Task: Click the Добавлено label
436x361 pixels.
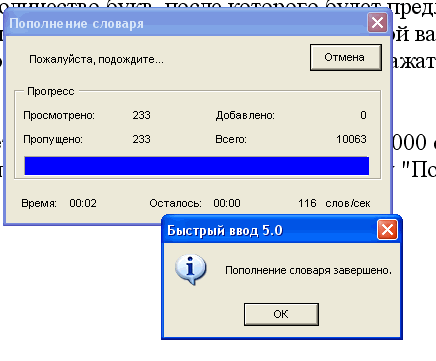Action: point(245,115)
